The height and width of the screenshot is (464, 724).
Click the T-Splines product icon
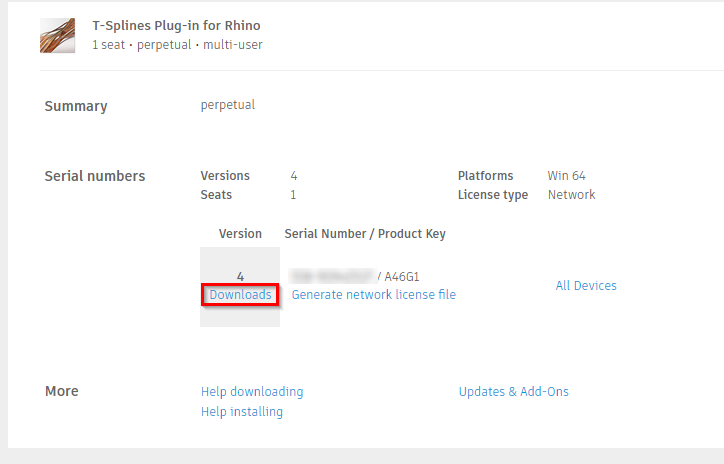click(57, 35)
